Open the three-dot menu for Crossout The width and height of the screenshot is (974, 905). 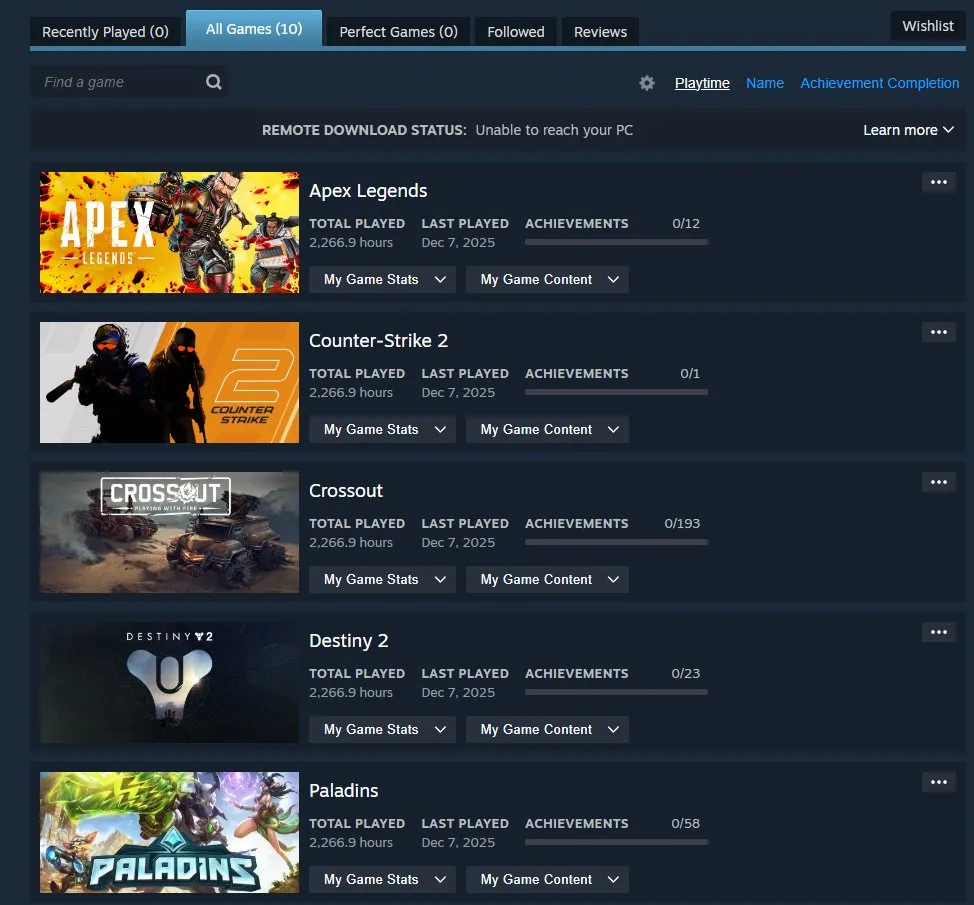point(939,482)
